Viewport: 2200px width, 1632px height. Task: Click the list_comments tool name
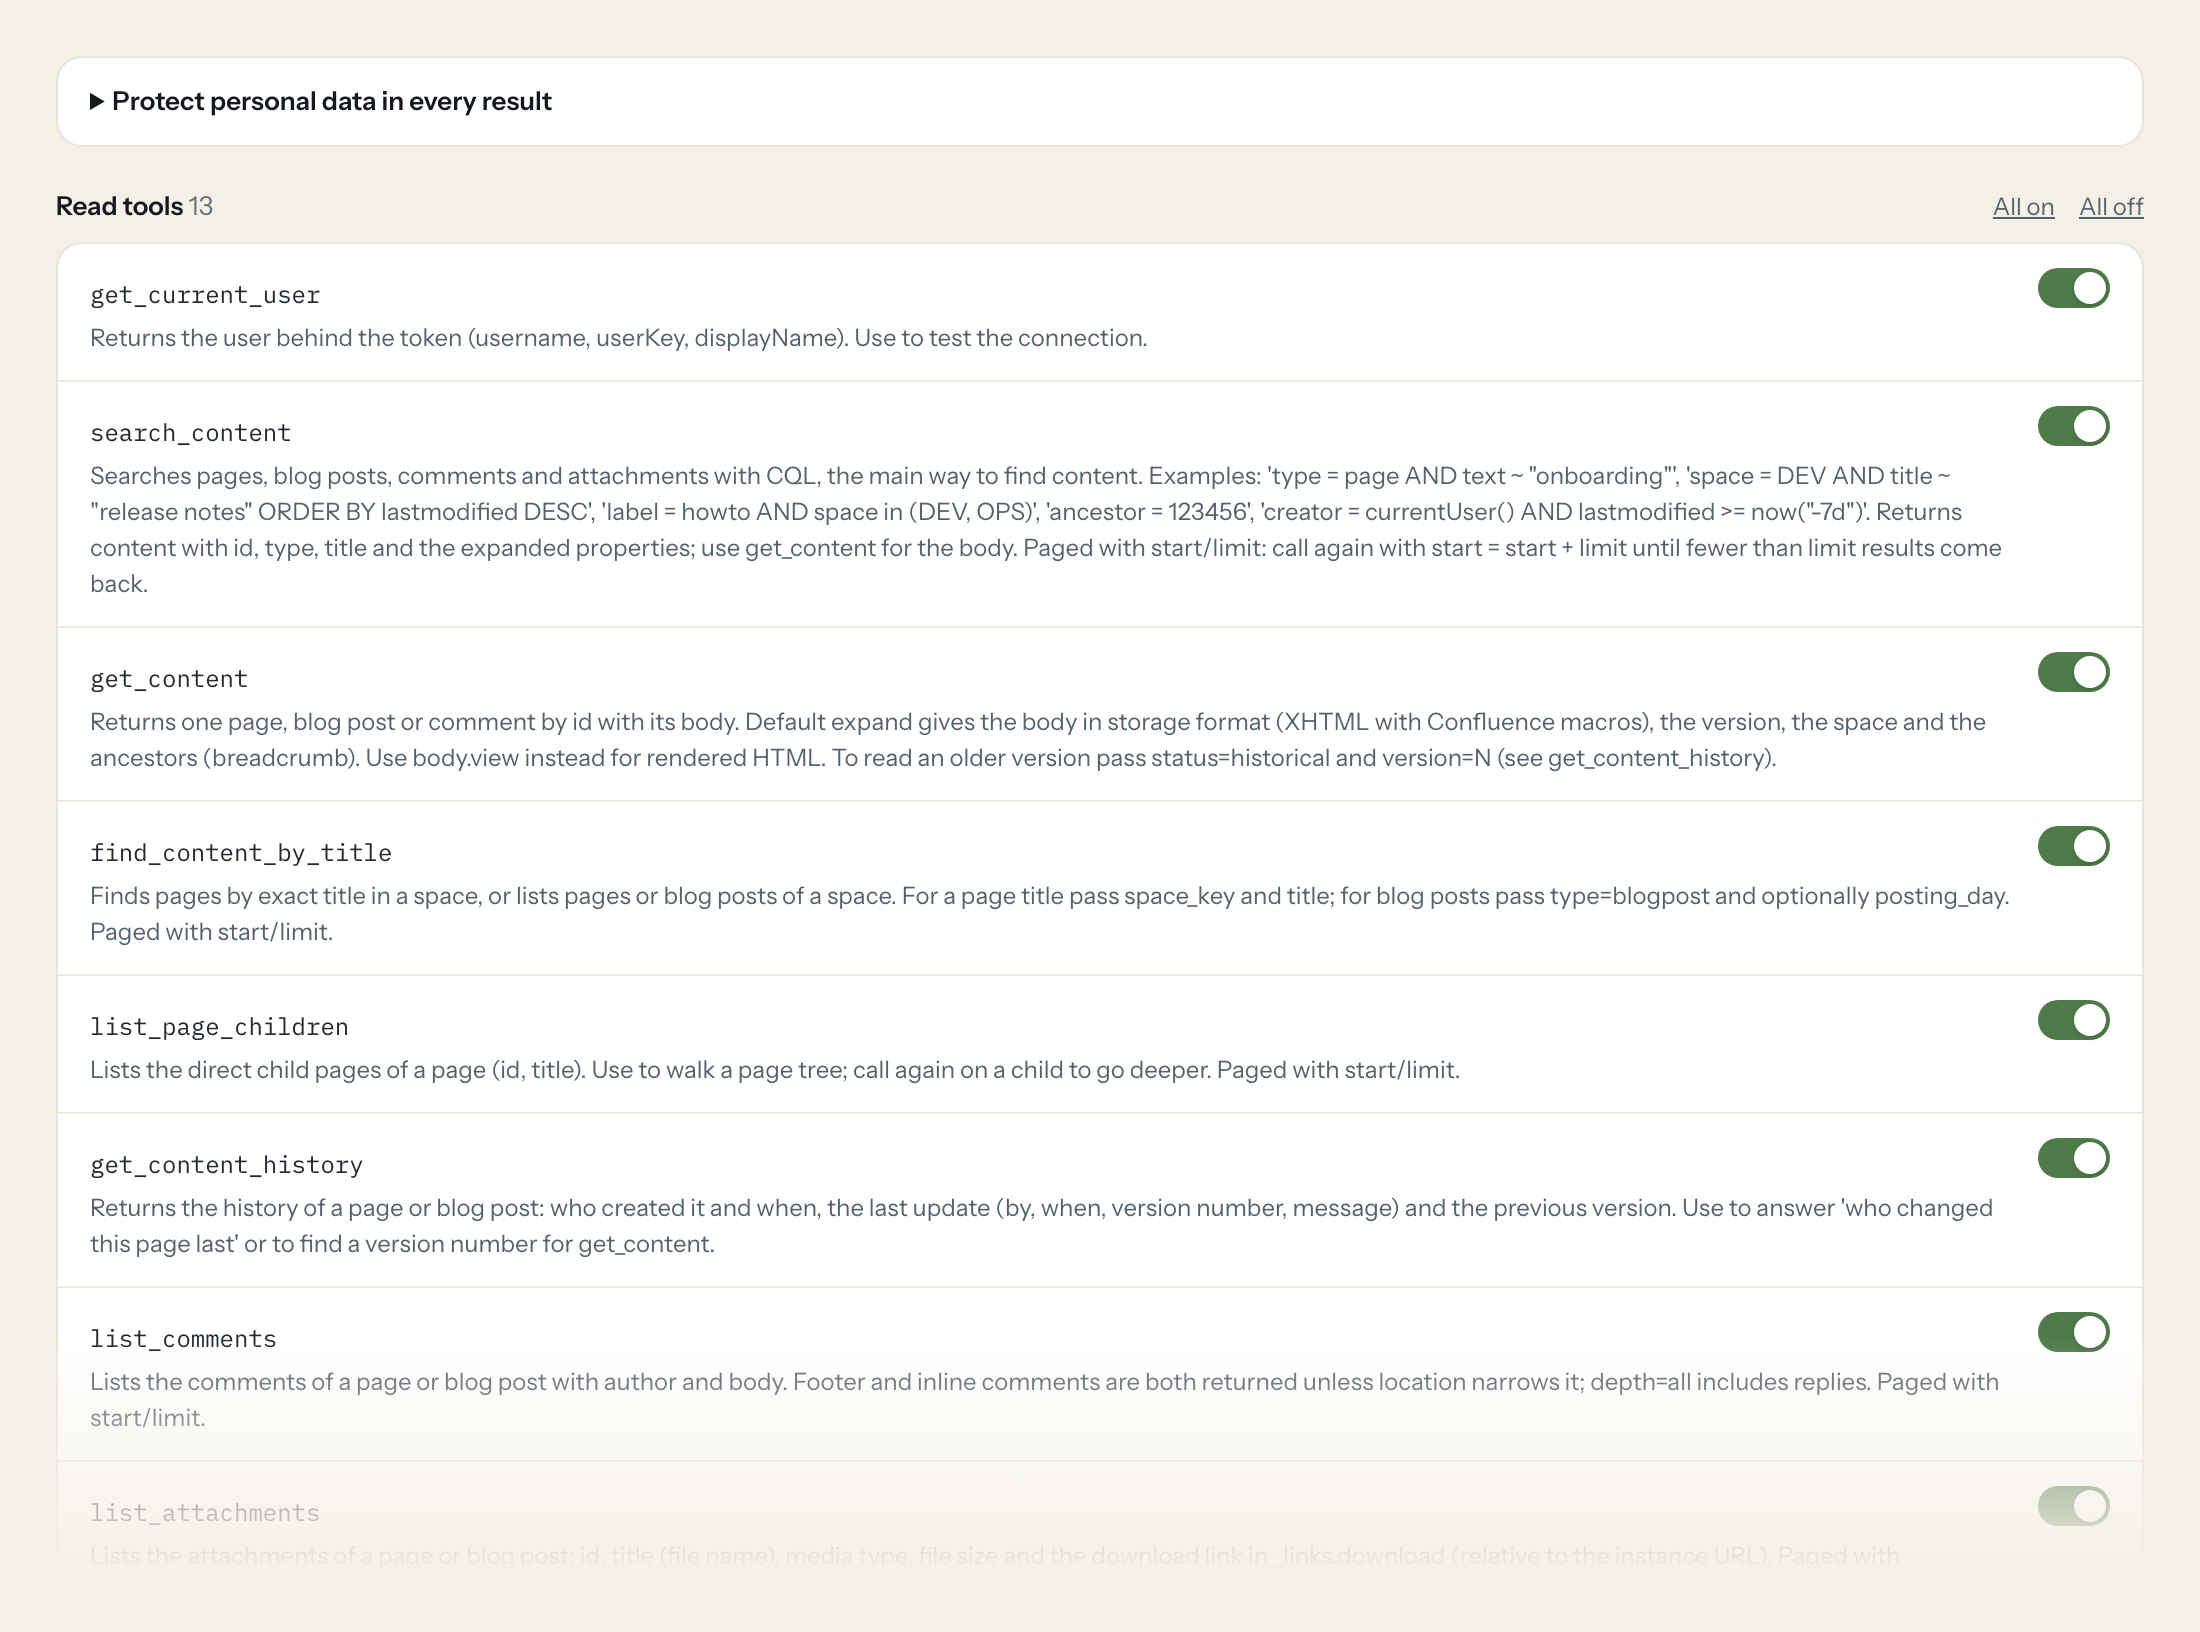point(183,1339)
